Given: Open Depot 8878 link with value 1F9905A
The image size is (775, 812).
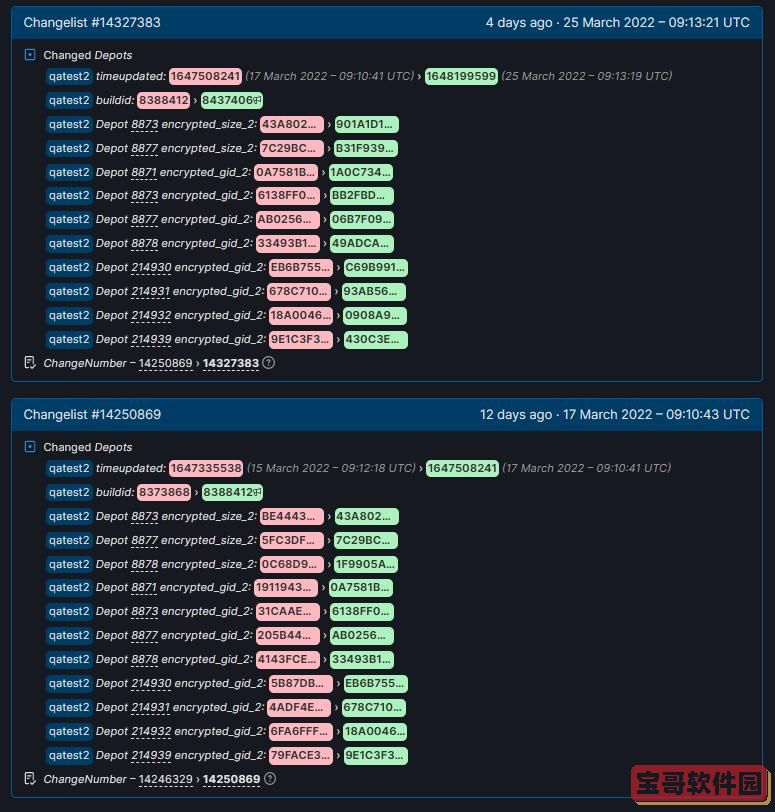Looking at the screenshot, I should pos(144,564).
